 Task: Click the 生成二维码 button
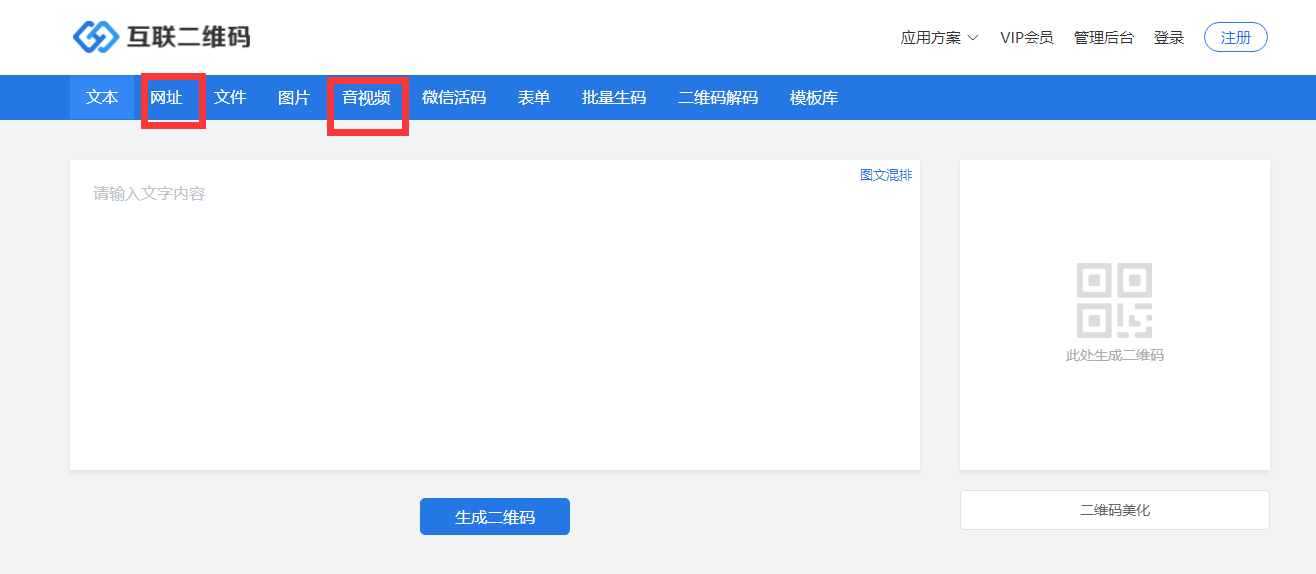(495, 517)
